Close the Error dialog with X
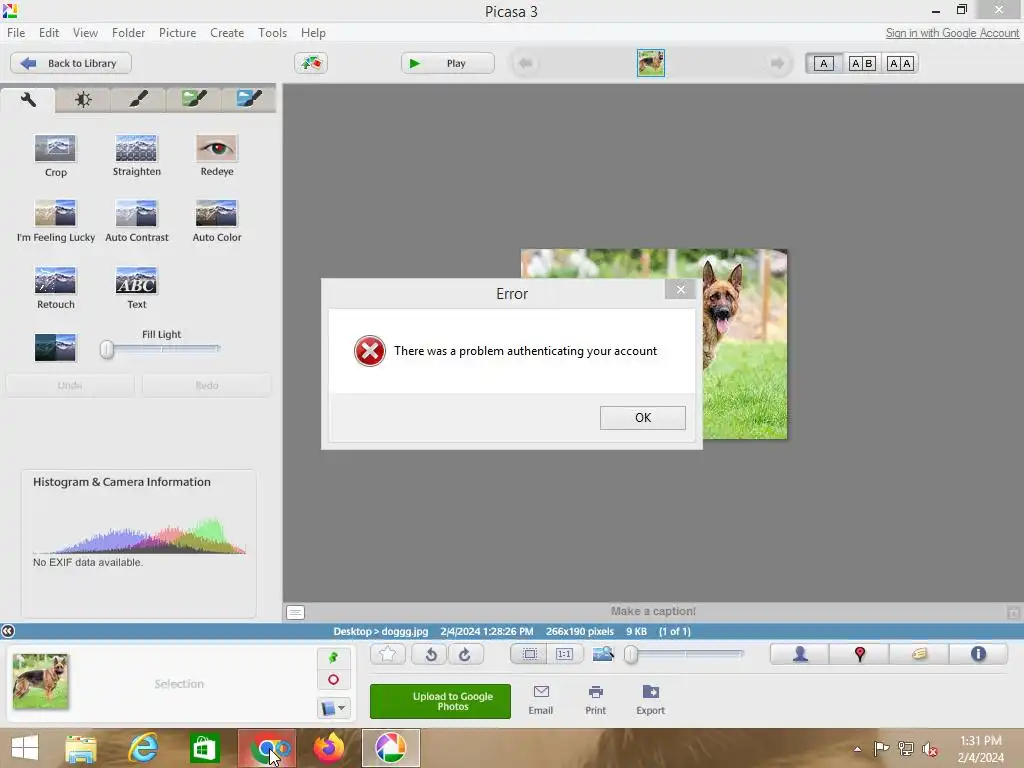 tap(680, 289)
